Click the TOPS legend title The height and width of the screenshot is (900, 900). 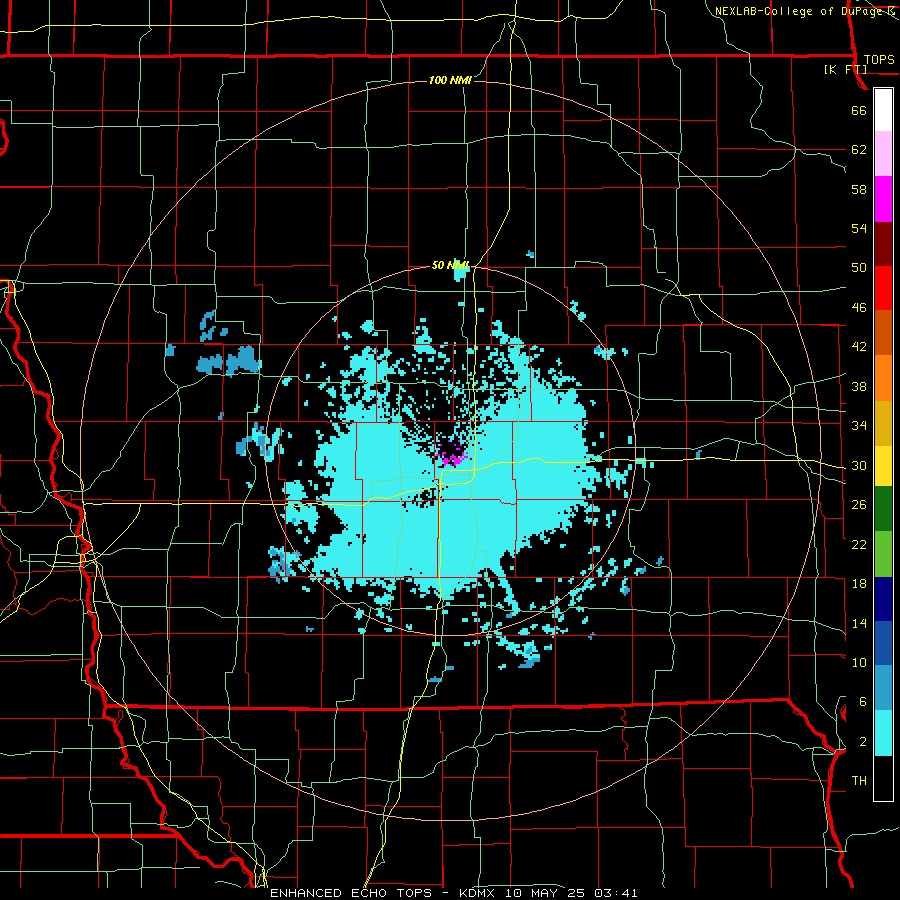[x=879, y=59]
